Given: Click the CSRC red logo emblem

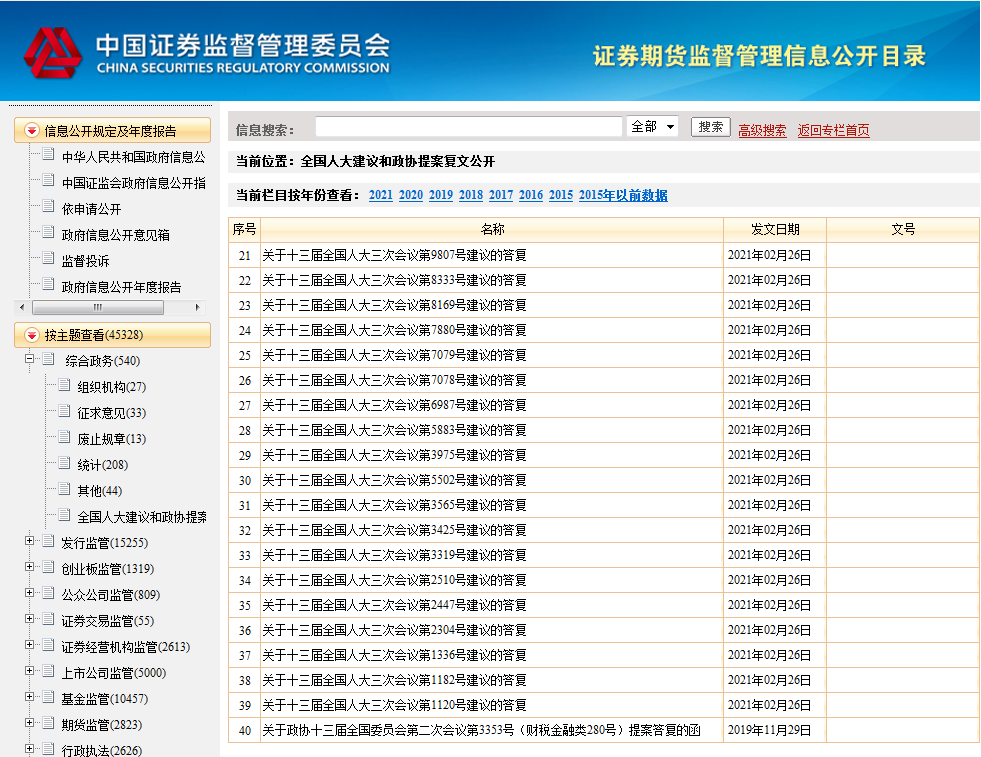Looking at the screenshot, I should [x=53, y=52].
